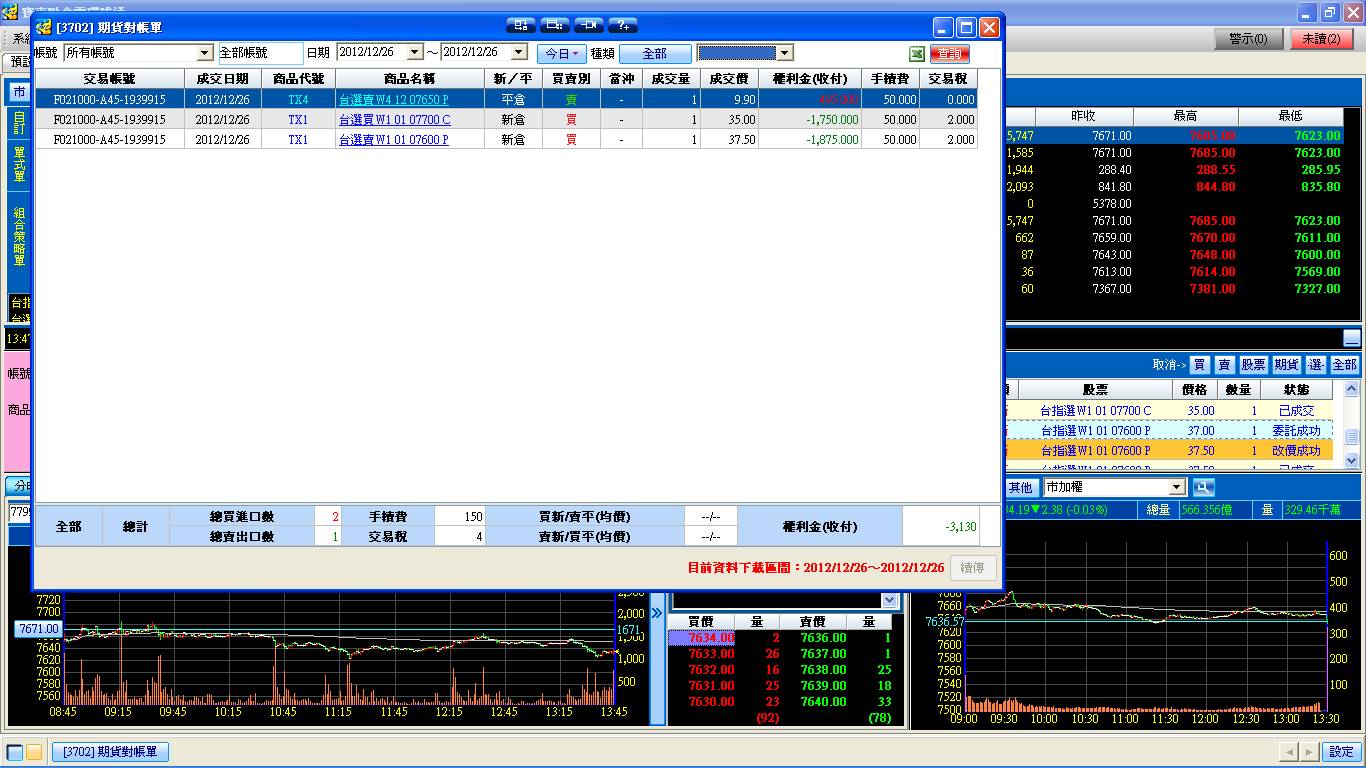This screenshot has width=1366, height=768.
Task: Open link 台選賣 W1 01 07600 P
Action: 394,140
